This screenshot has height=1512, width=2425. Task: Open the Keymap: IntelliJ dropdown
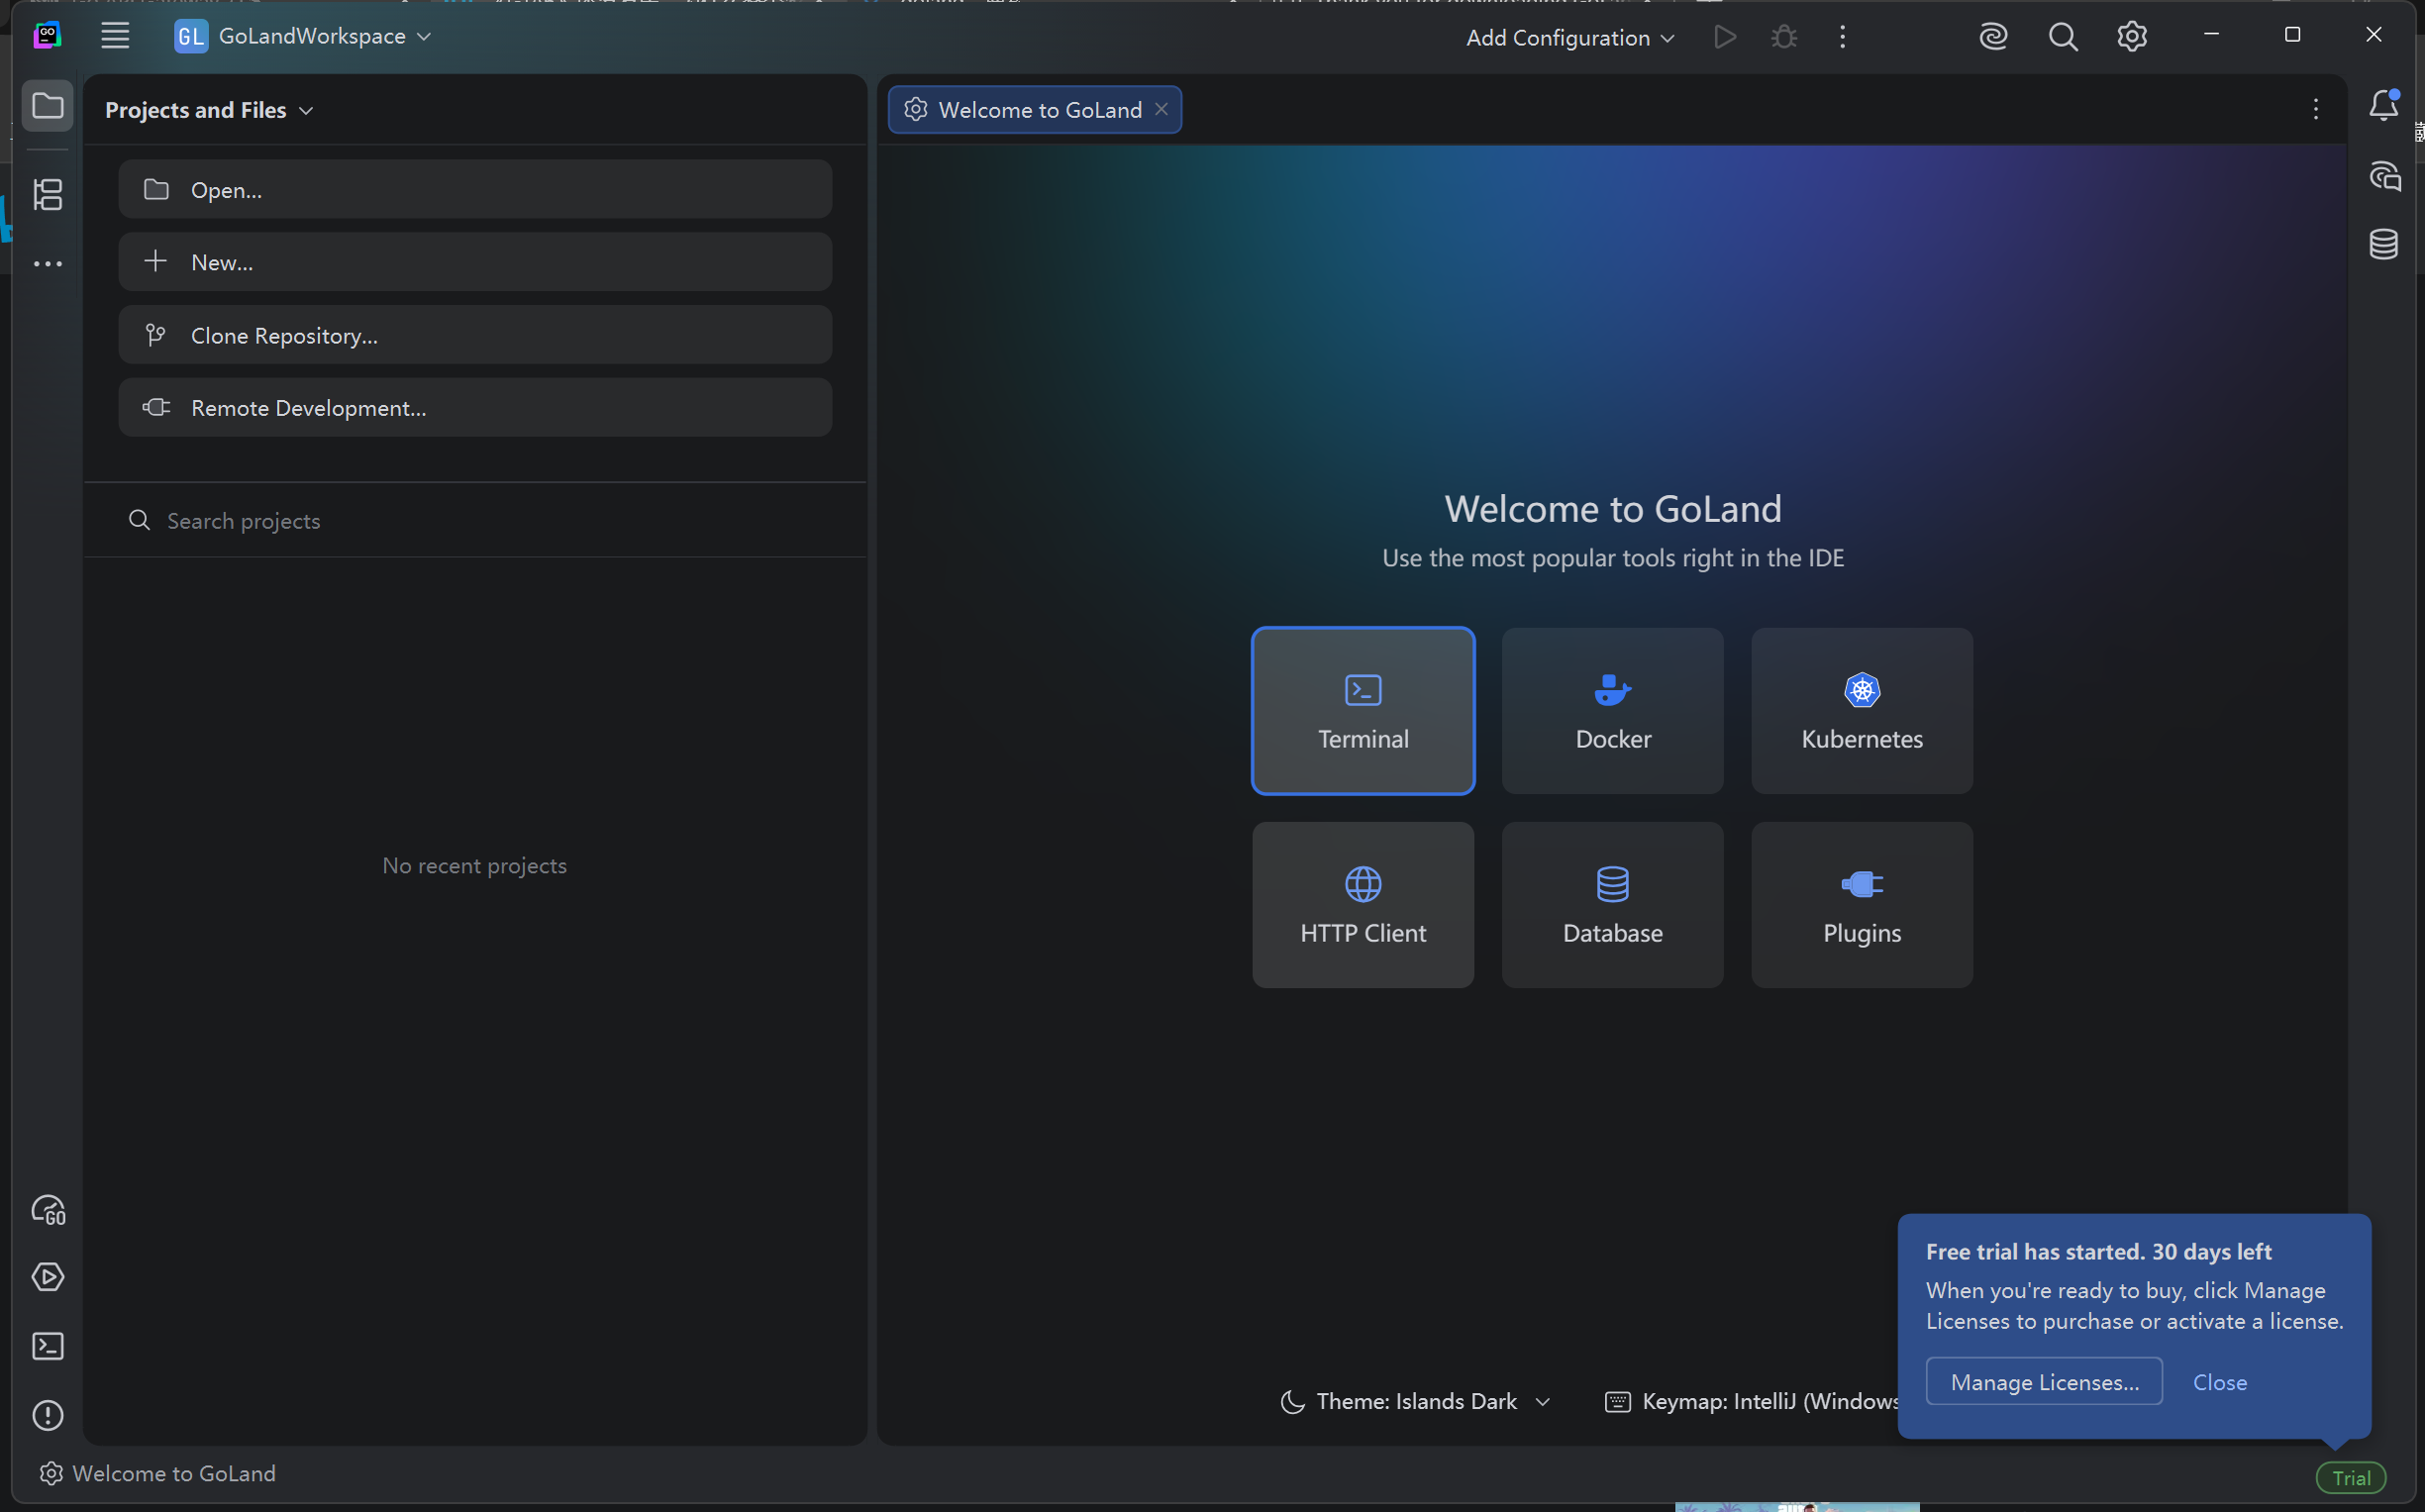tap(1752, 1401)
